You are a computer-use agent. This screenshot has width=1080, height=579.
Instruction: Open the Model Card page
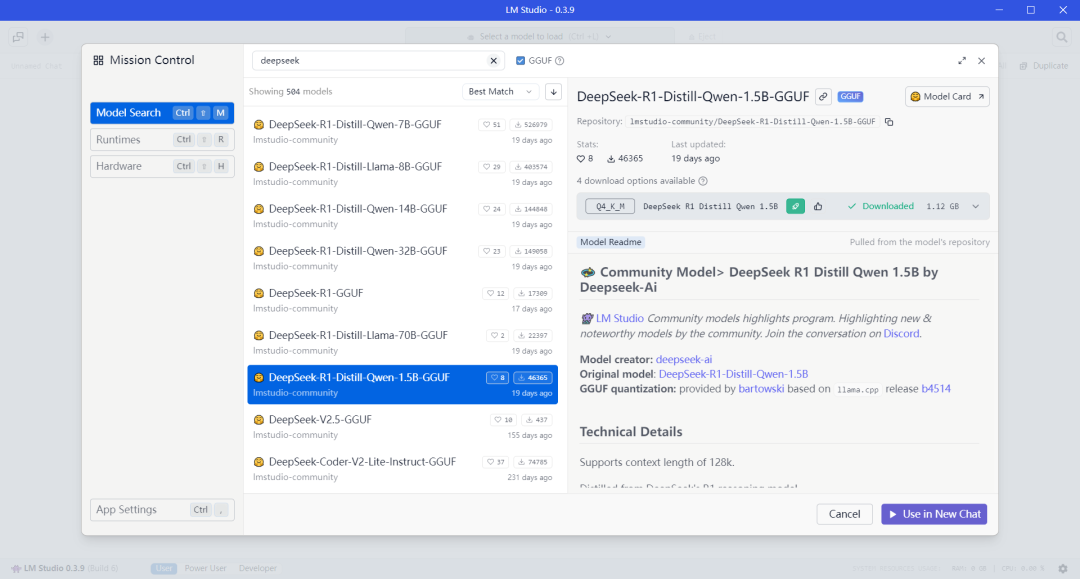(947, 97)
